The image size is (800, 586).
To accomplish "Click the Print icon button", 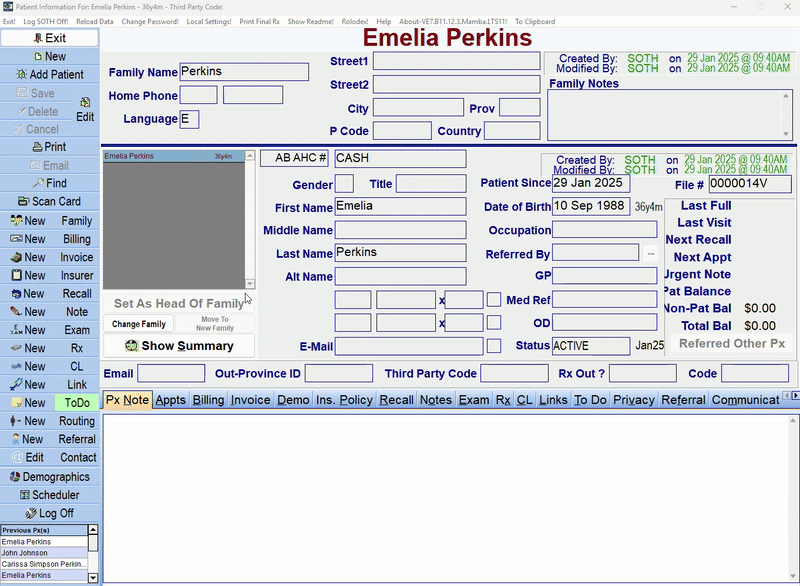I will [50, 147].
